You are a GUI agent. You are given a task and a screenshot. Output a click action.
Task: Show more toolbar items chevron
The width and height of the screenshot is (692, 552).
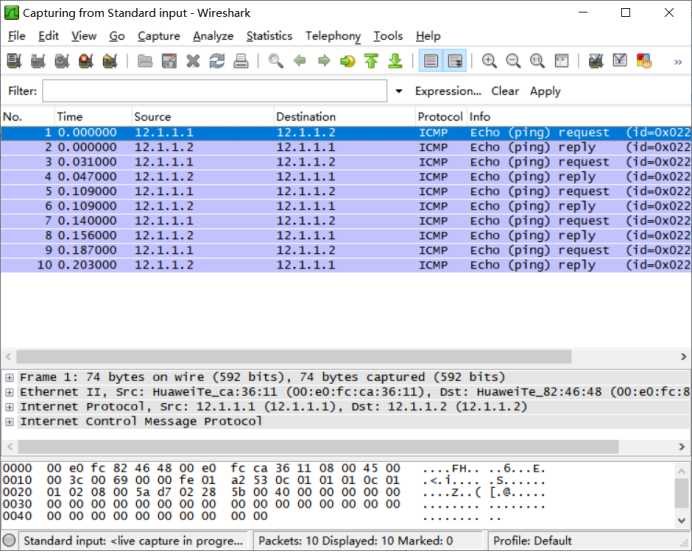pyautogui.click(x=678, y=62)
